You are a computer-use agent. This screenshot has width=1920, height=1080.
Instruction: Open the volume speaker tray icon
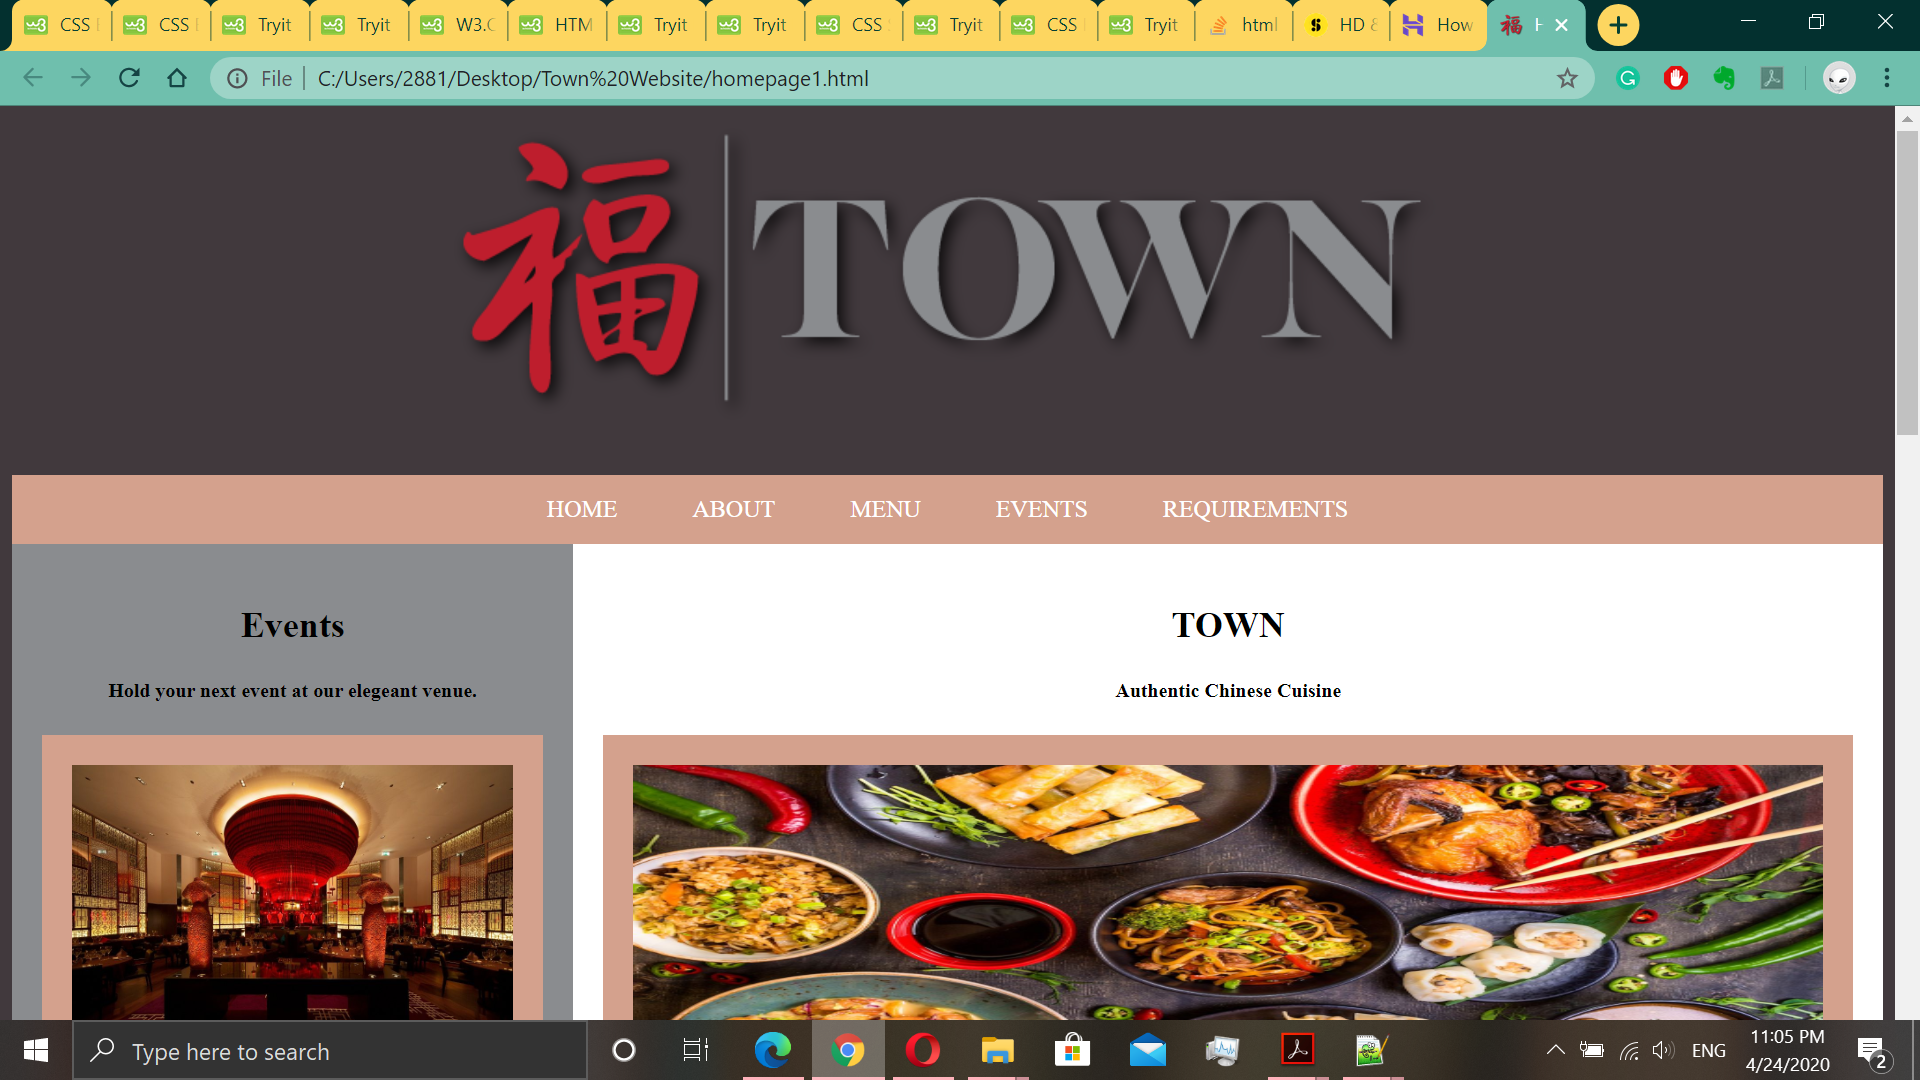tap(1663, 1050)
